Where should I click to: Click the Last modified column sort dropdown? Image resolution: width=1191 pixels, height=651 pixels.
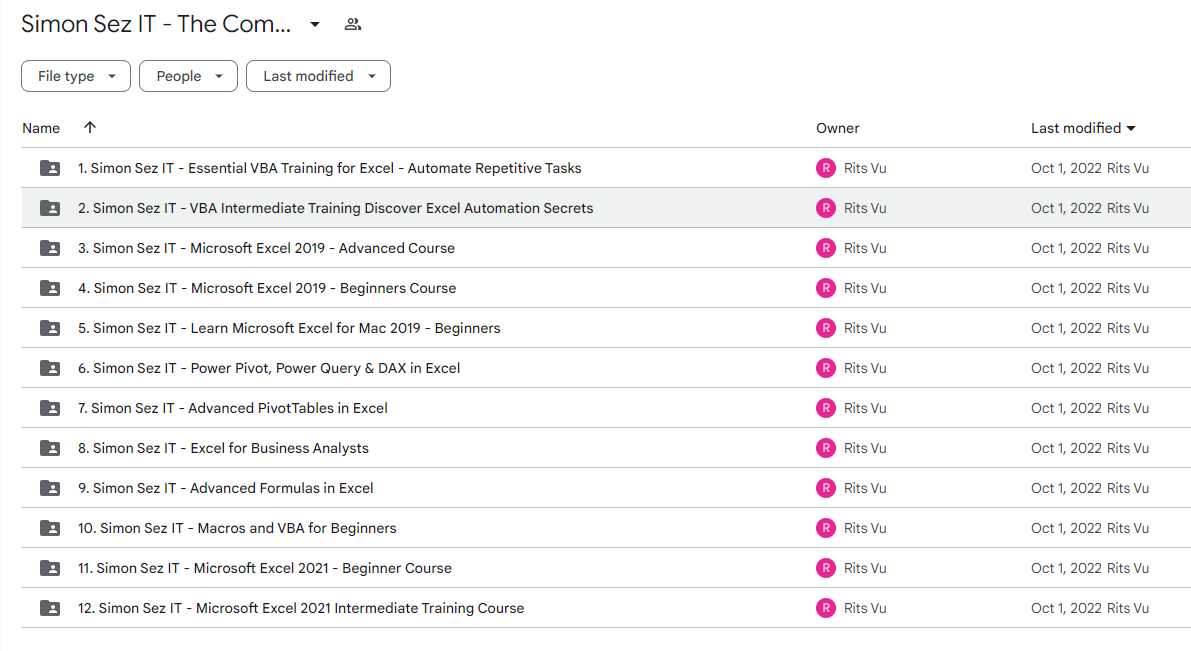1131,128
